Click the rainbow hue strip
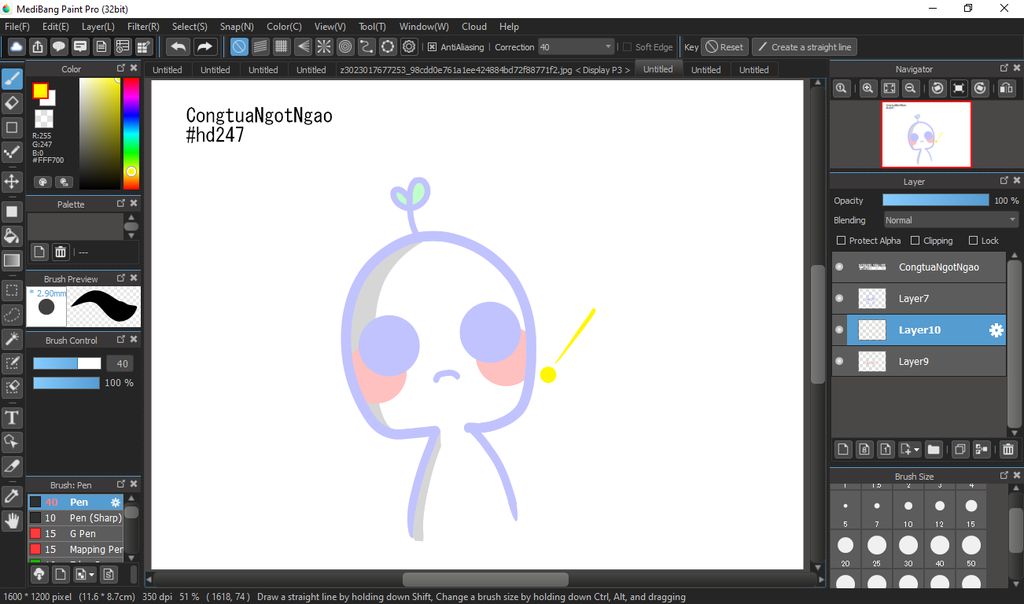 (x=131, y=133)
